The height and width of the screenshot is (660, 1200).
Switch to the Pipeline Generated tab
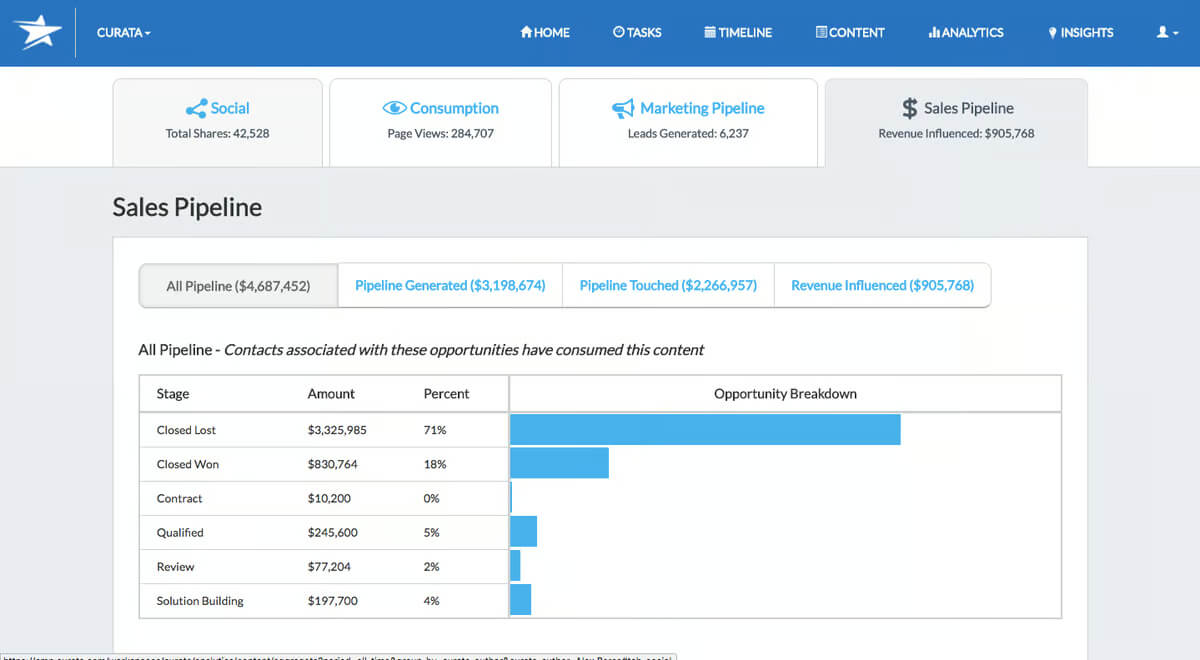pyautogui.click(x=450, y=285)
